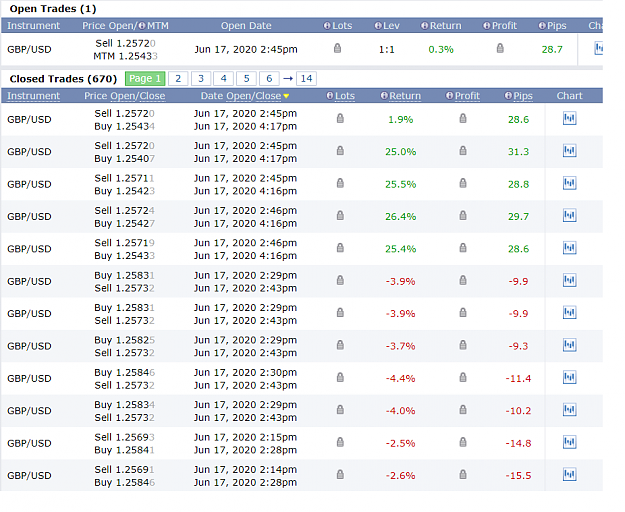The height and width of the screenshot is (512, 625).
Task: Click Open Trades (1) heading
Action: click(53, 9)
